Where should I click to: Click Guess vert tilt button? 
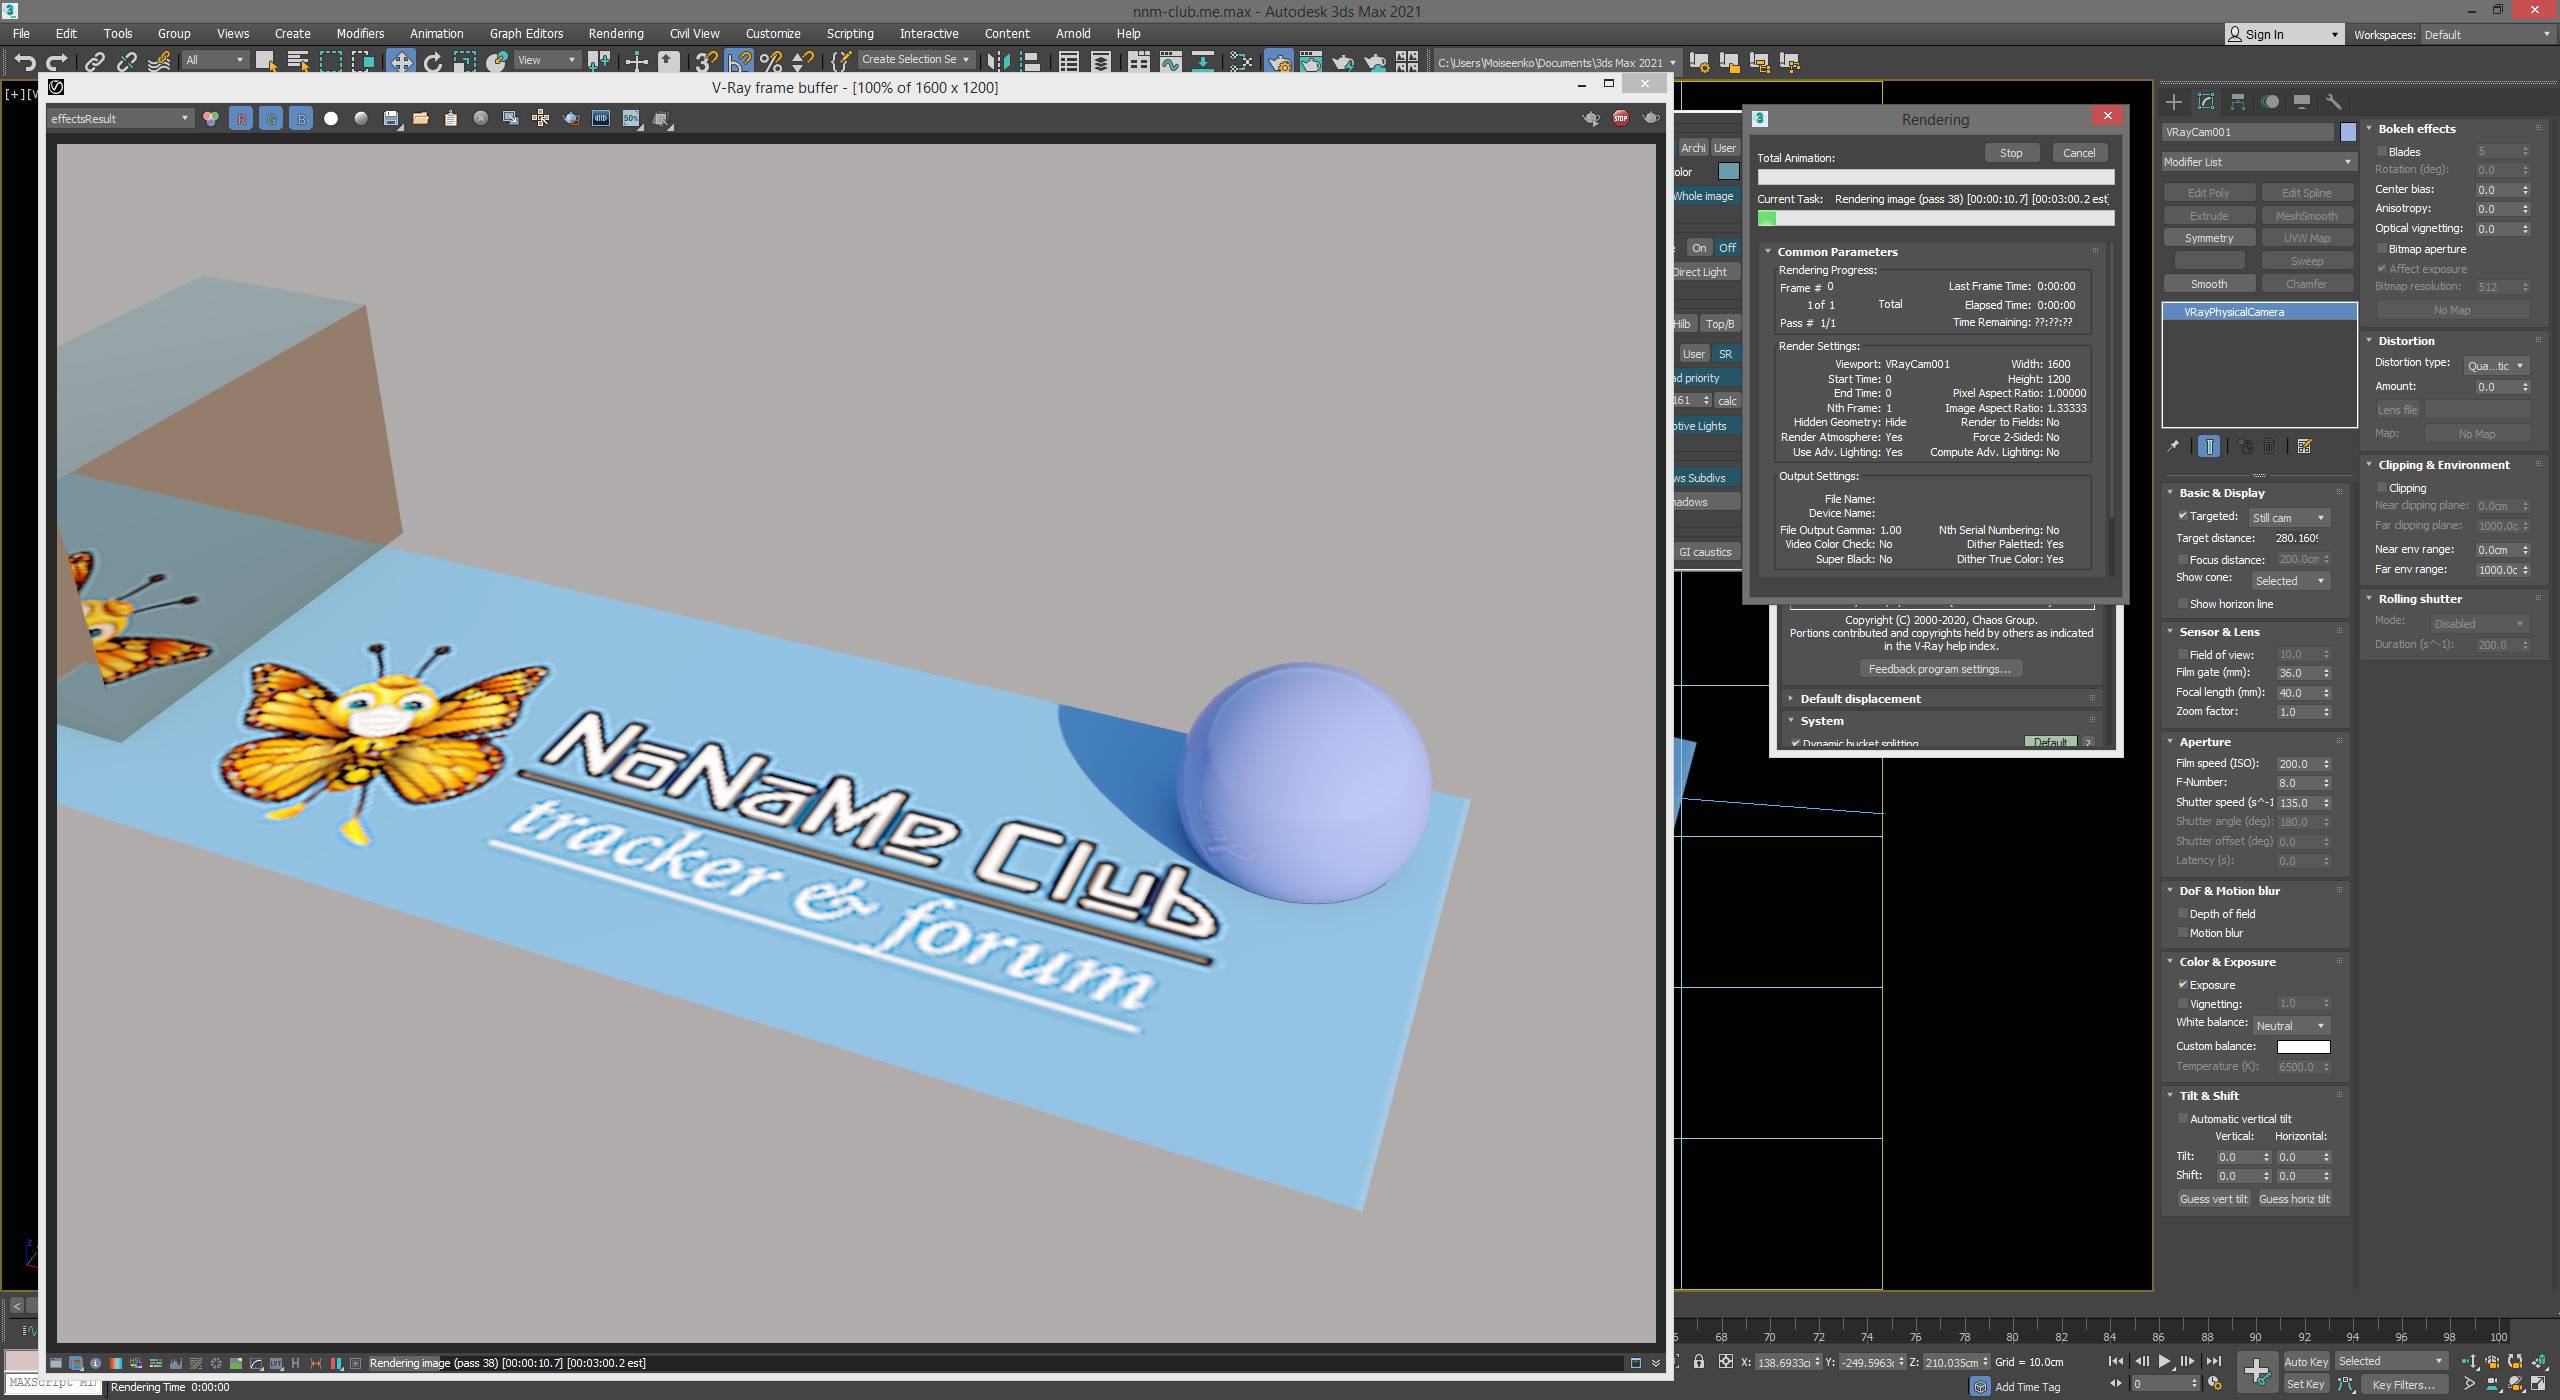(2213, 1199)
